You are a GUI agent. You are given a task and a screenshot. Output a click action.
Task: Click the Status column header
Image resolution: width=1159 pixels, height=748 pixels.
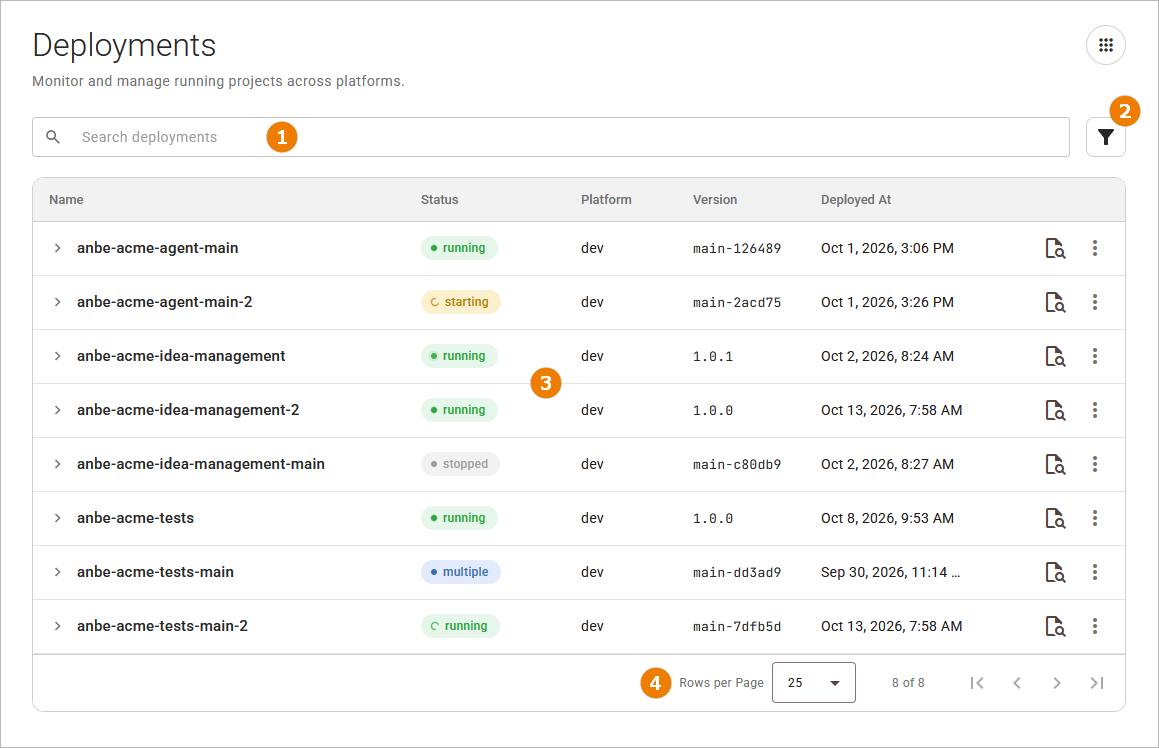click(440, 200)
